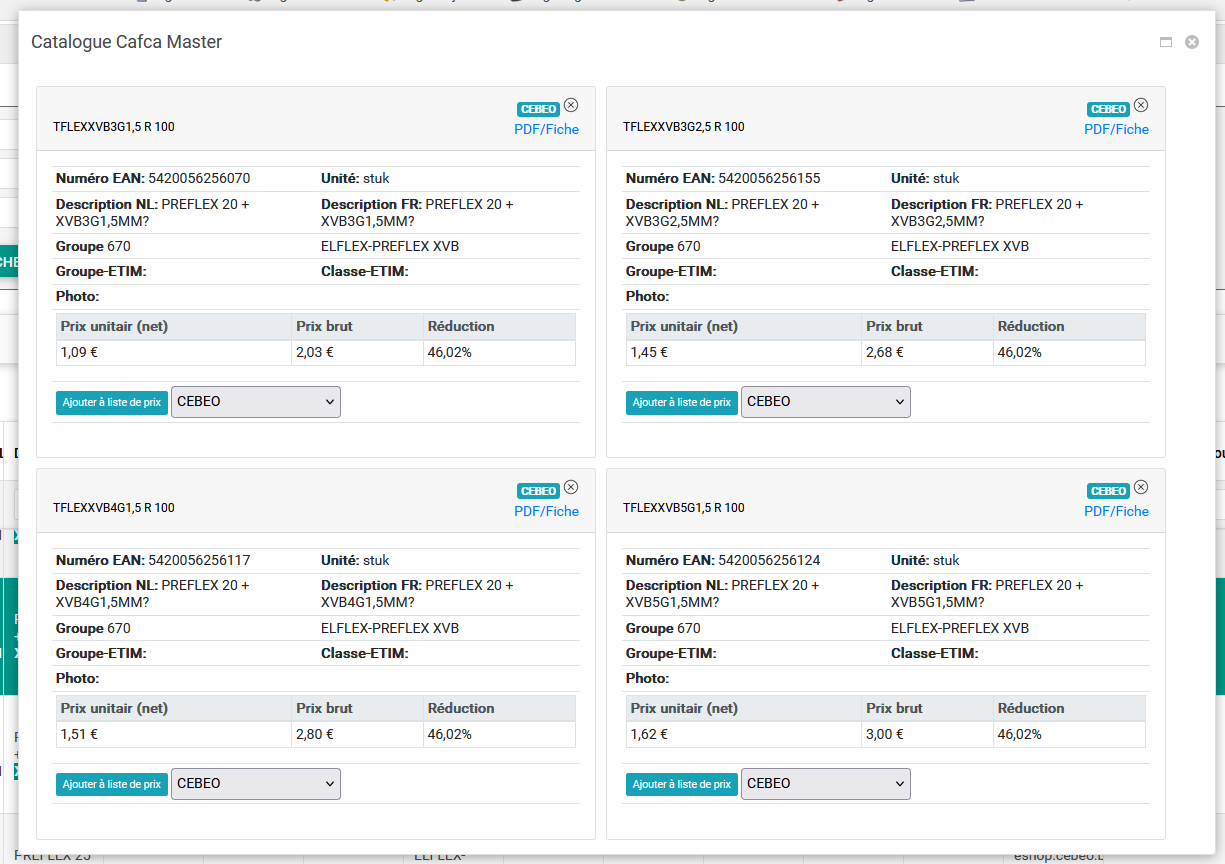This screenshot has width=1225, height=864.
Task: Expand CEBEO dropdown on TFLEXXVB5G1,5 card
Action: (826, 784)
